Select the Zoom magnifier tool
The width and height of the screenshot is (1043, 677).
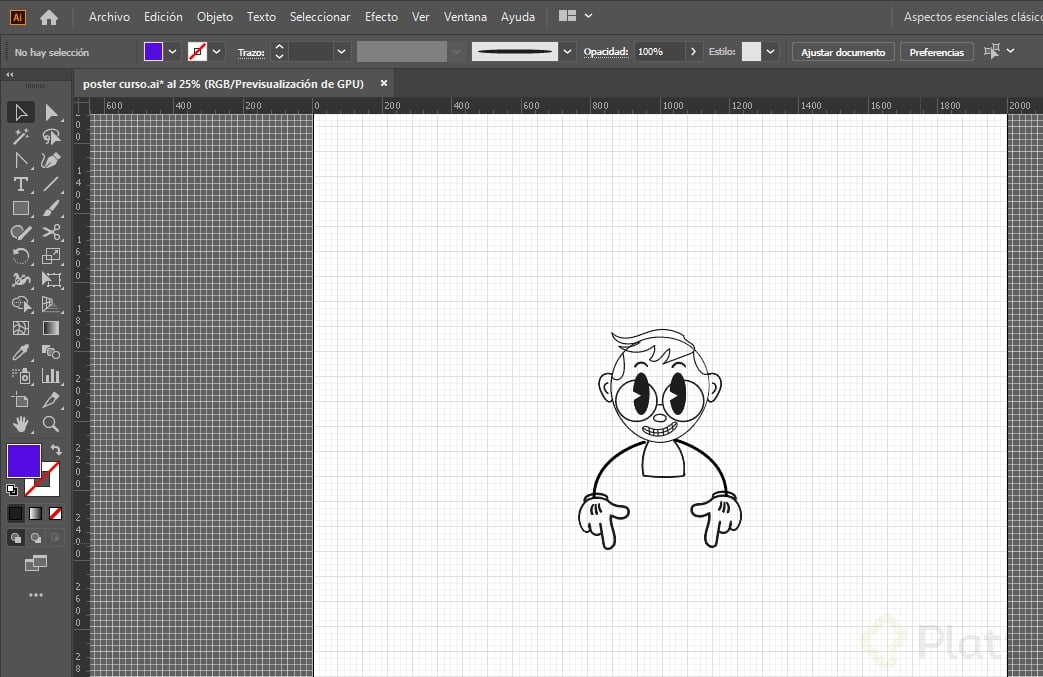(x=52, y=424)
